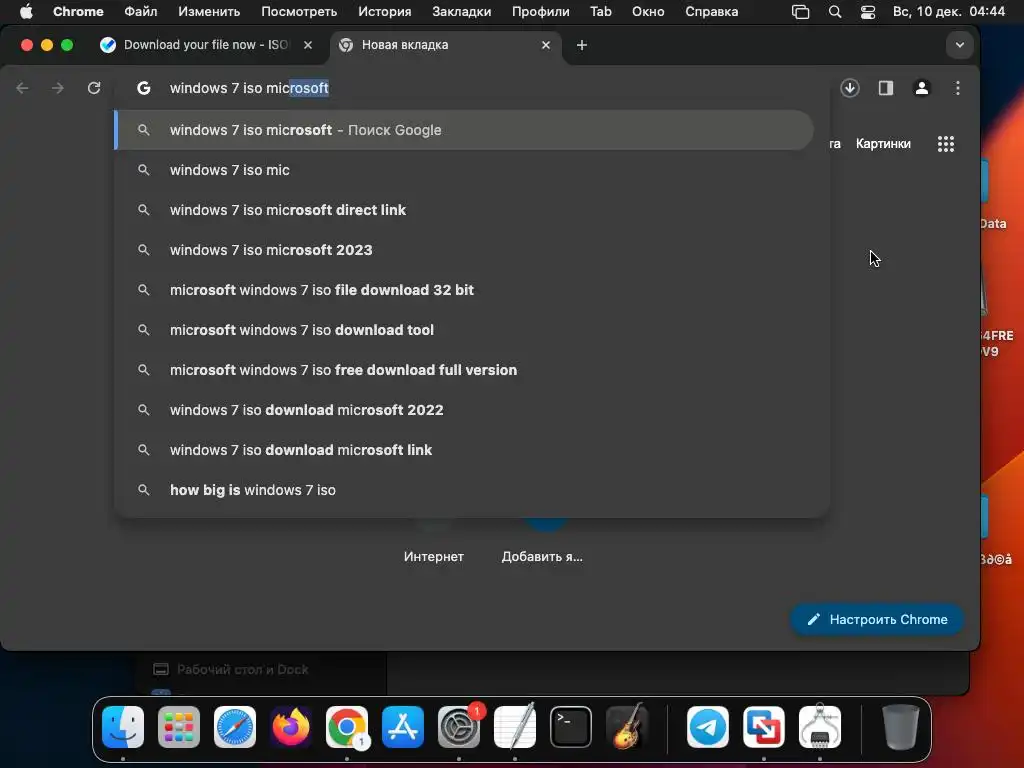Open the Chrome application menu
The height and width of the screenshot is (768, 1024).
[x=78, y=11]
